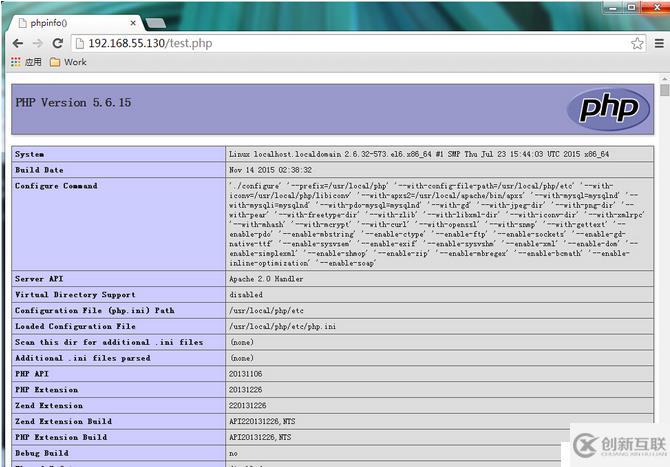Click "Configuration File (php.ini) Path" label
This screenshot has height=467, width=670.
point(94,310)
